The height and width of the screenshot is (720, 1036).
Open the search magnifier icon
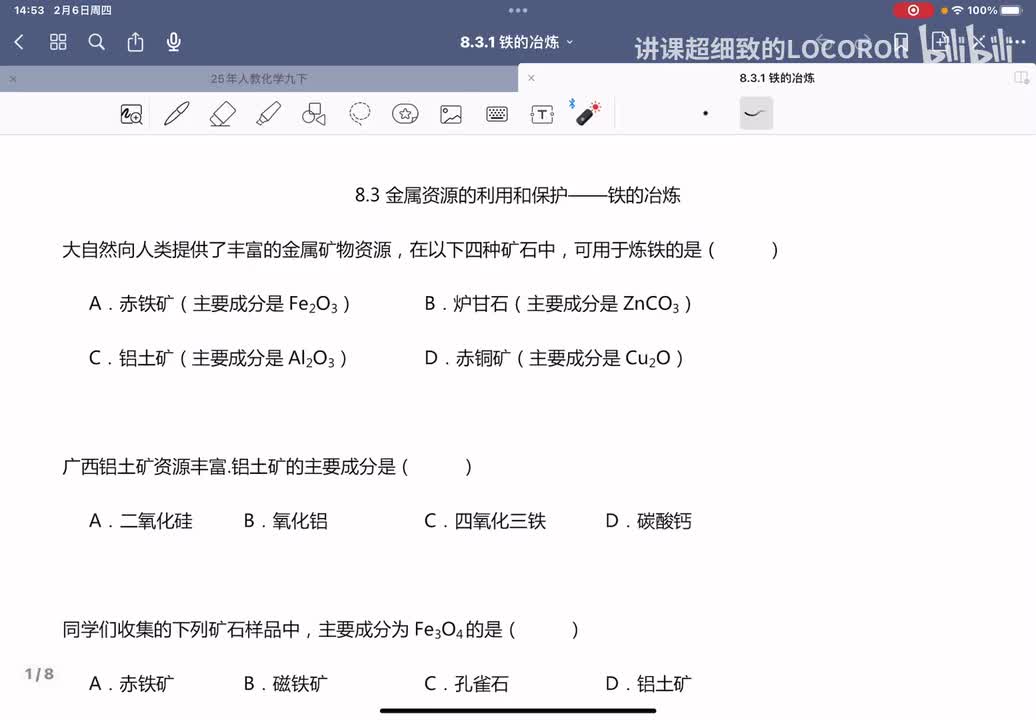(x=96, y=42)
